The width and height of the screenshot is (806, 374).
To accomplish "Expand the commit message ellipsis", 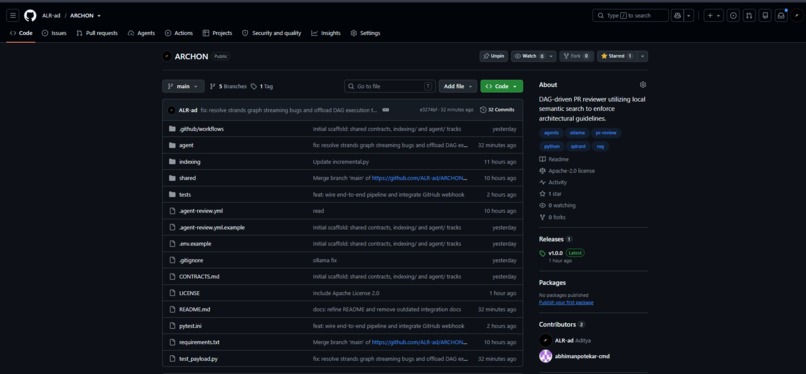I will (x=386, y=109).
